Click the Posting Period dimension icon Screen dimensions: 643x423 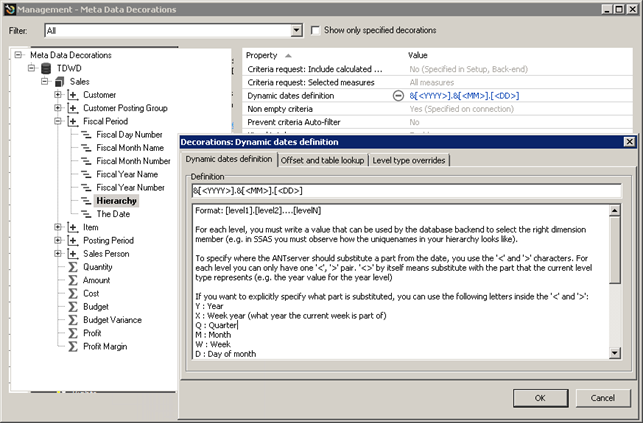pyautogui.click(x=73, y=241)
